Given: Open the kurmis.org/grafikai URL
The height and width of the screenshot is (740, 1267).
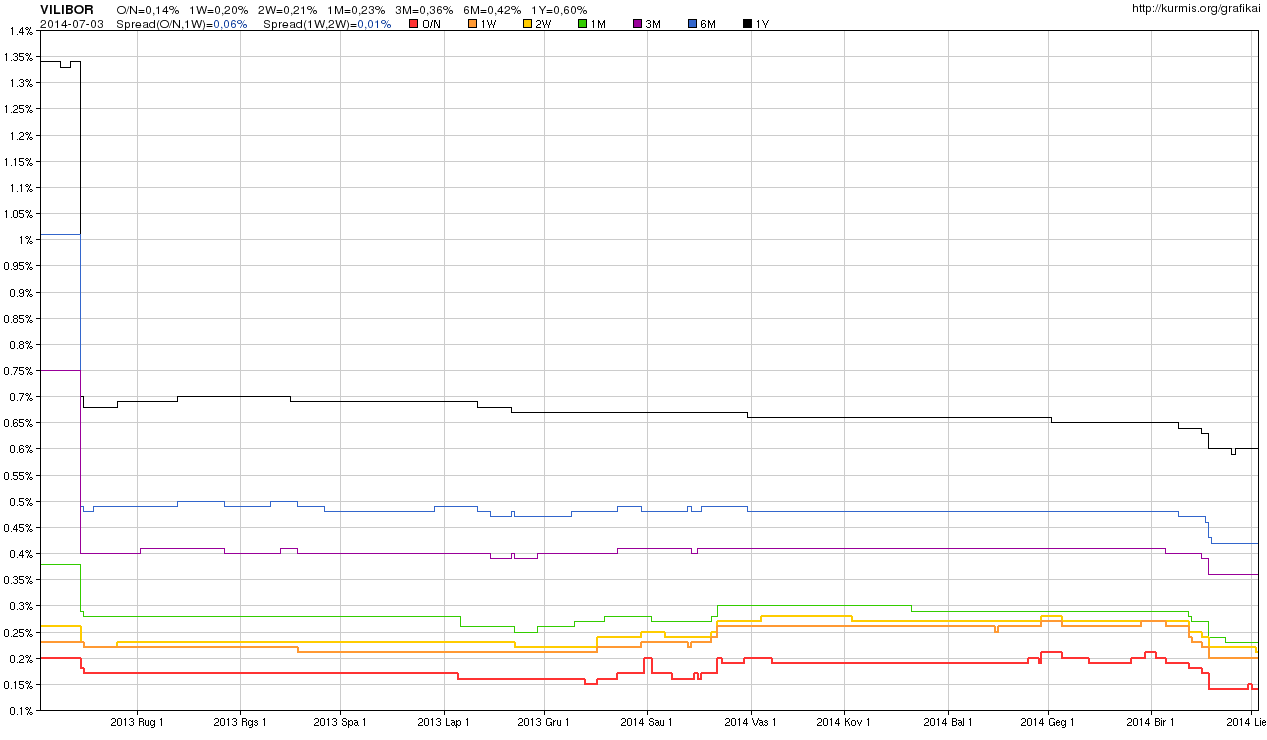Looking at the screenshot, I should (x=1198, y=8).
